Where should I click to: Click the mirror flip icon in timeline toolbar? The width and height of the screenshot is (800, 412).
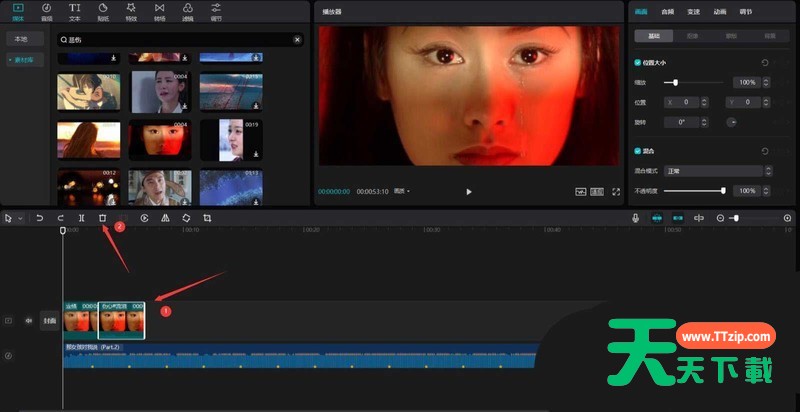(x=165, y=217)
